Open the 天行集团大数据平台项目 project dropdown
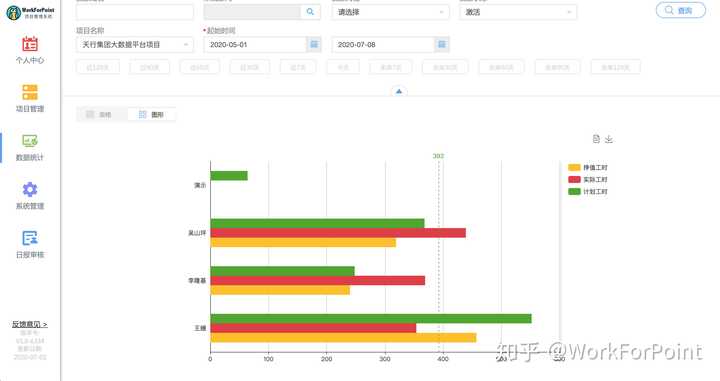 point(135,45)
